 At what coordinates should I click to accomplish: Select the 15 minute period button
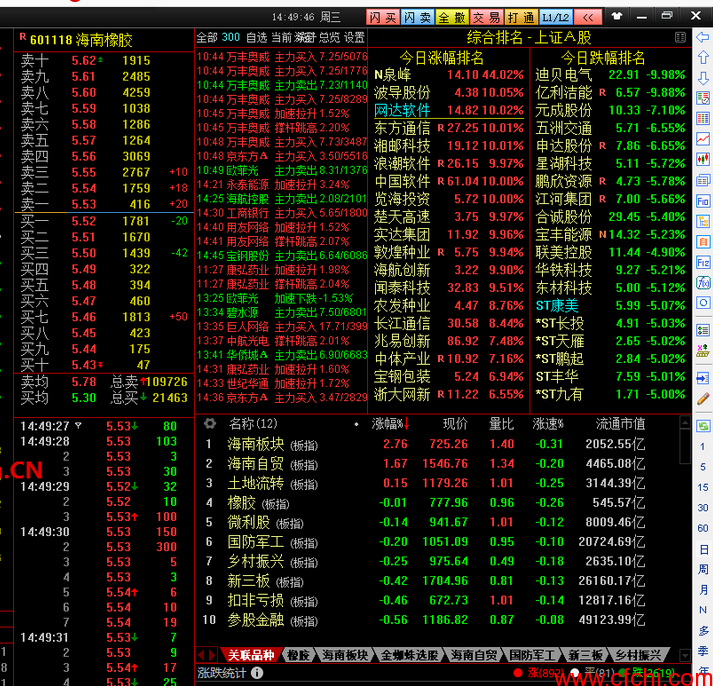pos(703,487)
